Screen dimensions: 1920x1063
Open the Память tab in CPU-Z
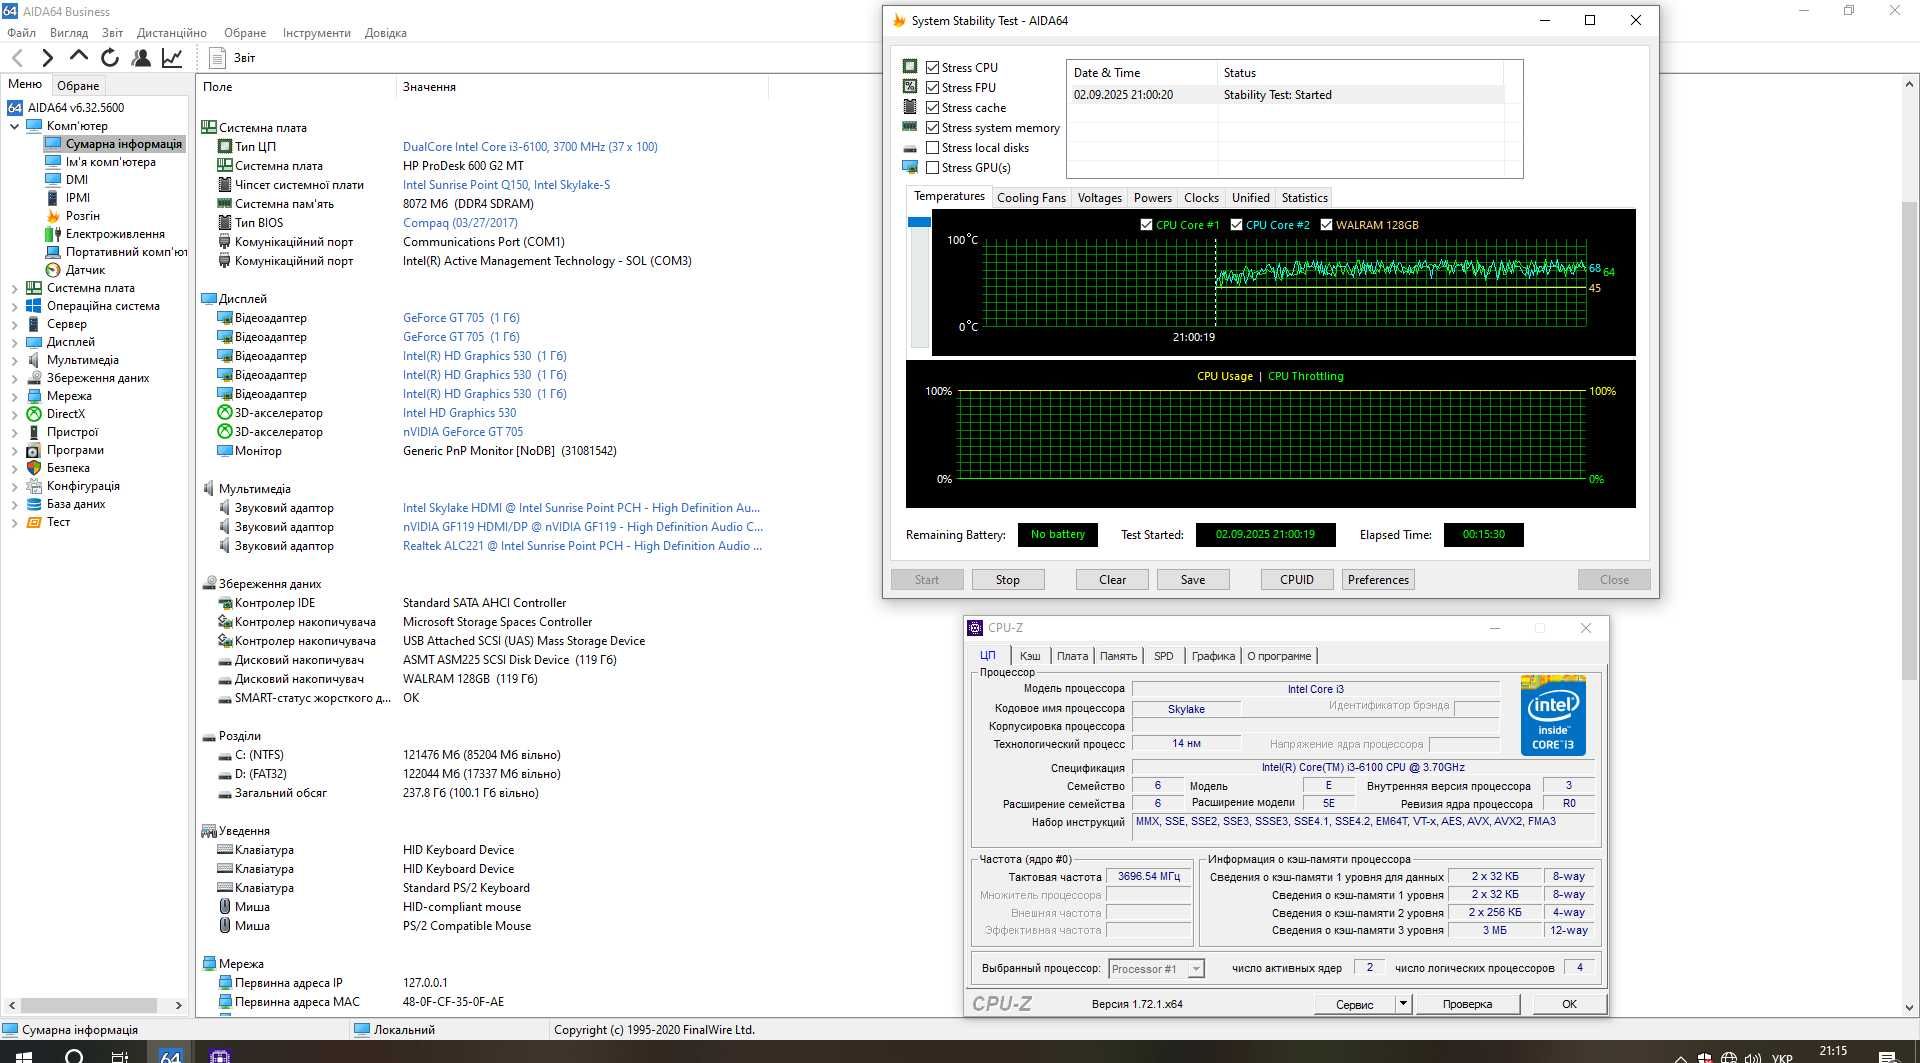pyautogui.click(x=1118, y=656)
